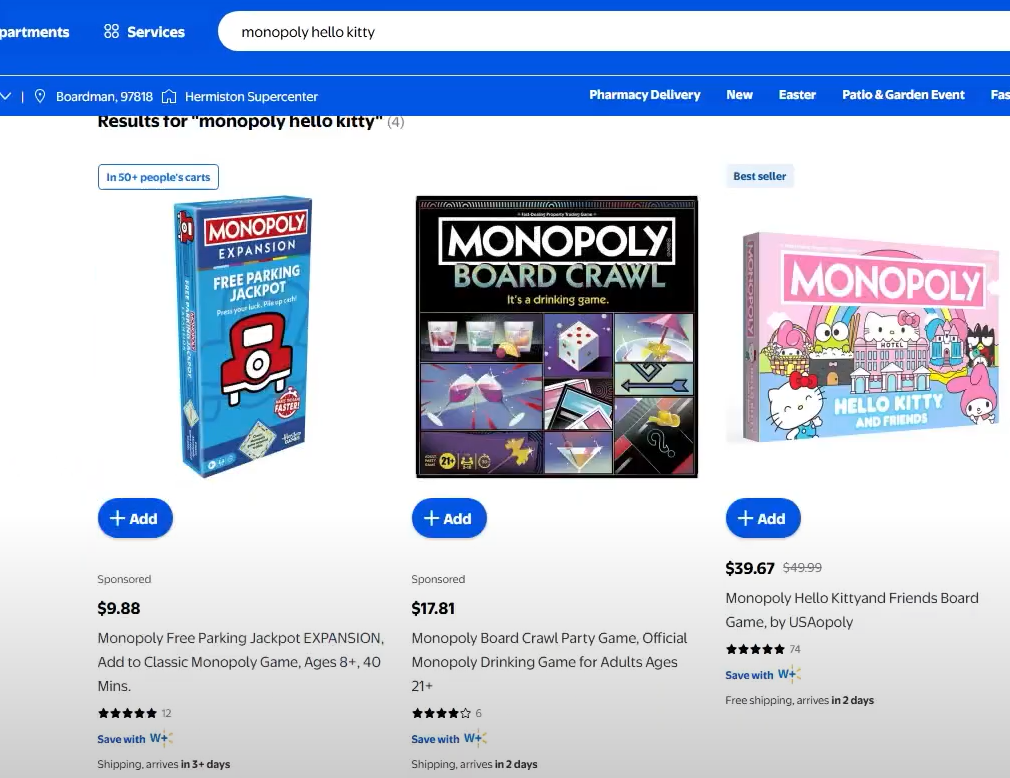Add Hello Kitty Monopoly to cart

pos(763,518)
